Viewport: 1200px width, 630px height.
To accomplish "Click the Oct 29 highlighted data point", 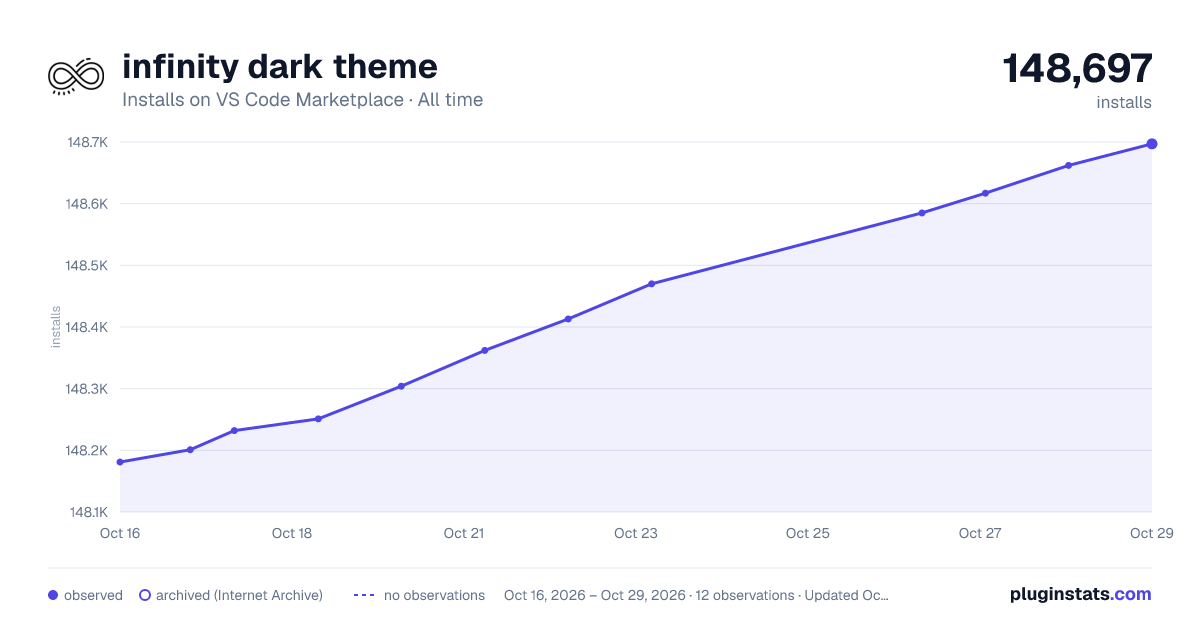I will (x=1152, y=144).
